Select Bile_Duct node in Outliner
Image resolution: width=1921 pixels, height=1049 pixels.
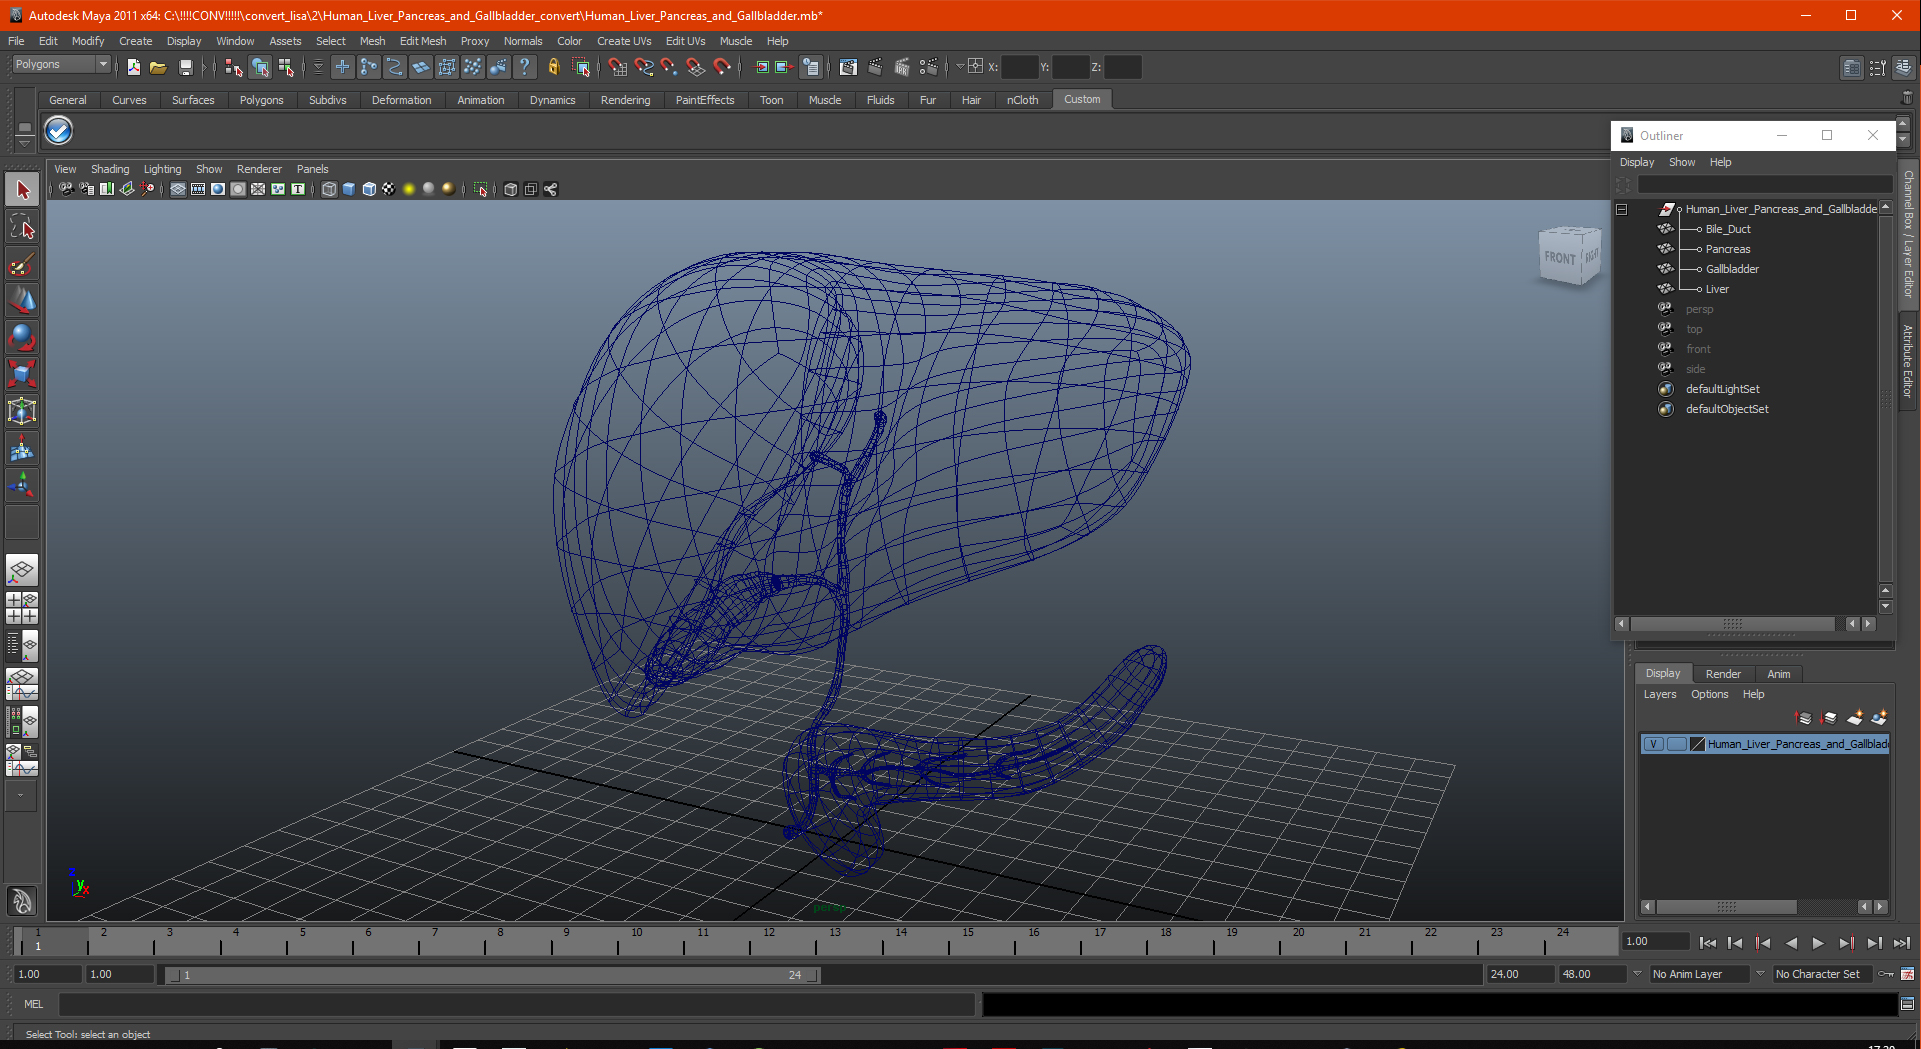[1728, 229]
